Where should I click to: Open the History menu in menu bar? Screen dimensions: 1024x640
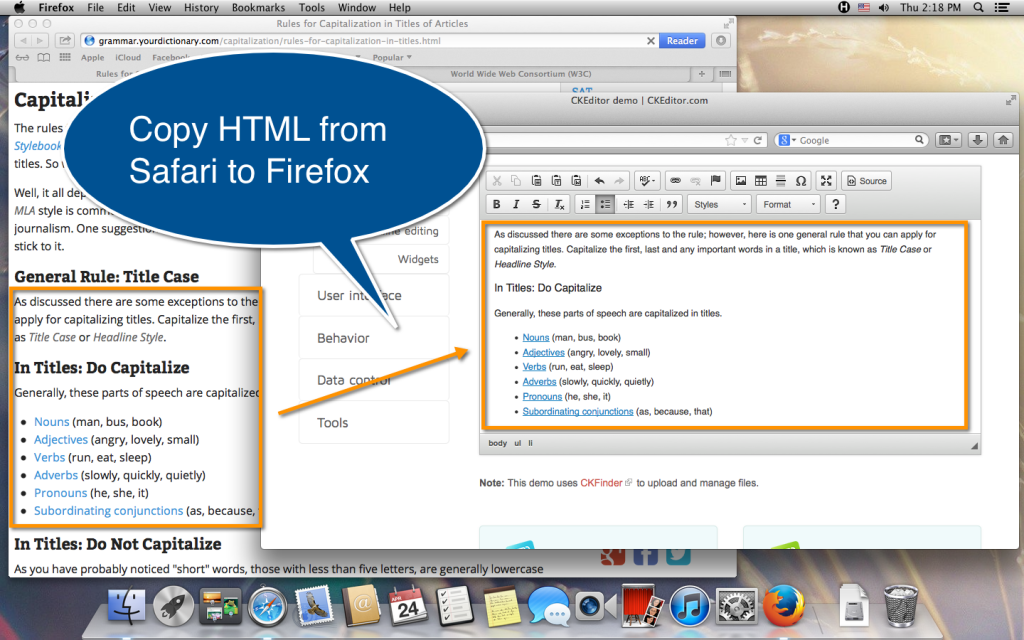(200, 8)
